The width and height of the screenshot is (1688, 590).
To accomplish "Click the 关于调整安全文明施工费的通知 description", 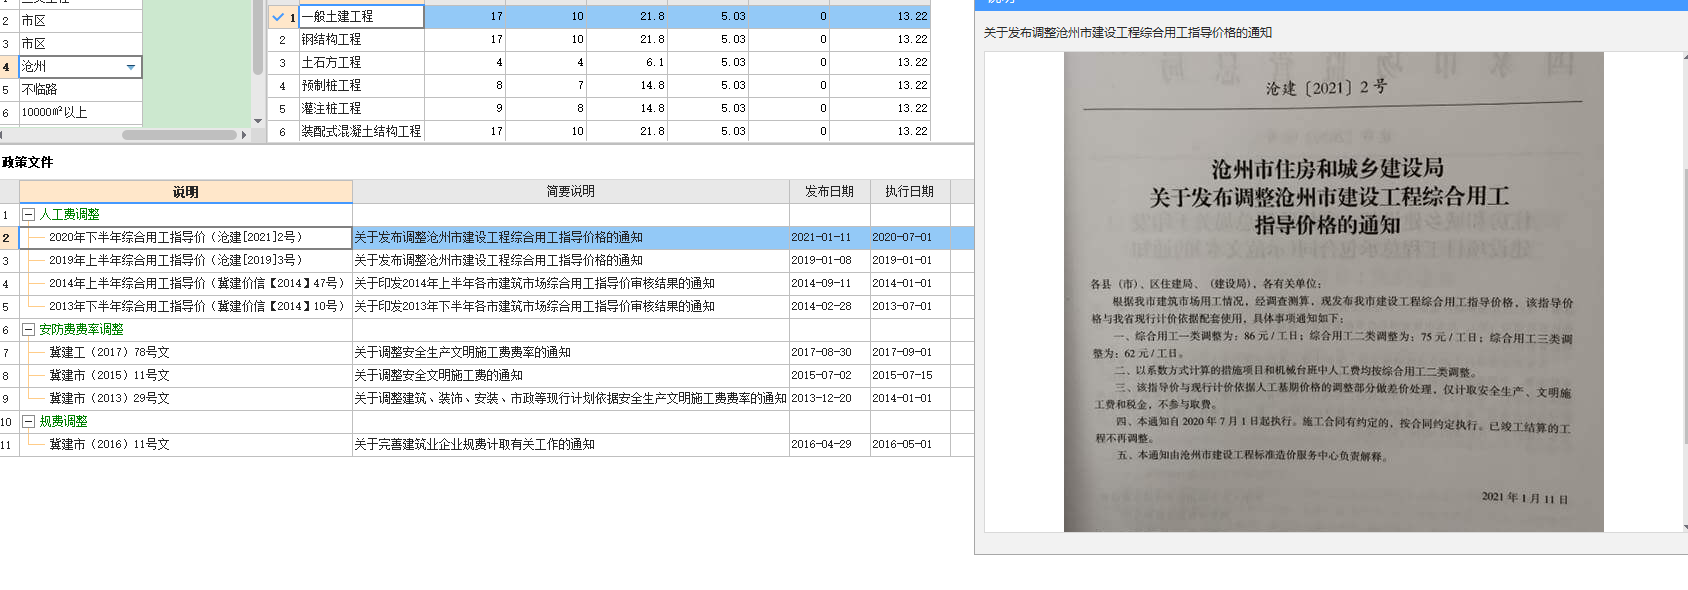I will 438,375.
